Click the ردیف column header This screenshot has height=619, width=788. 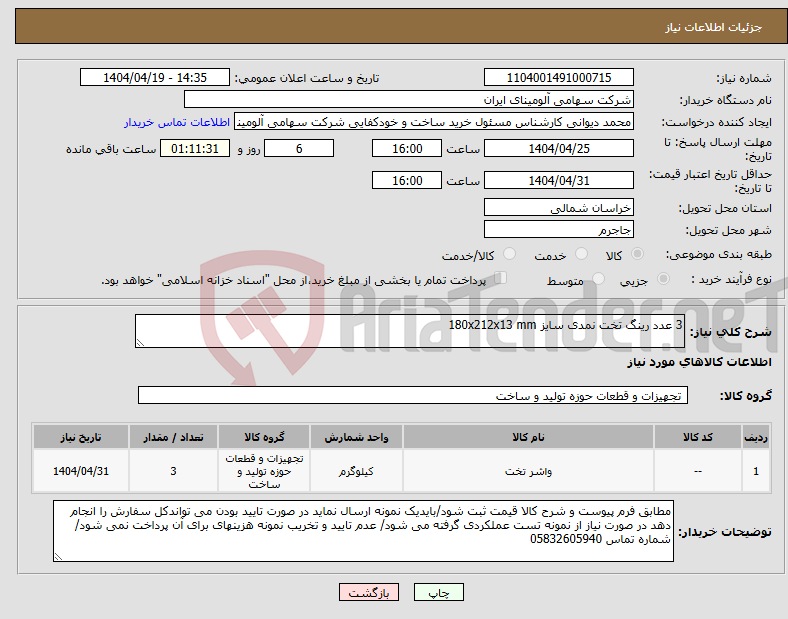(x=755, y=437)
